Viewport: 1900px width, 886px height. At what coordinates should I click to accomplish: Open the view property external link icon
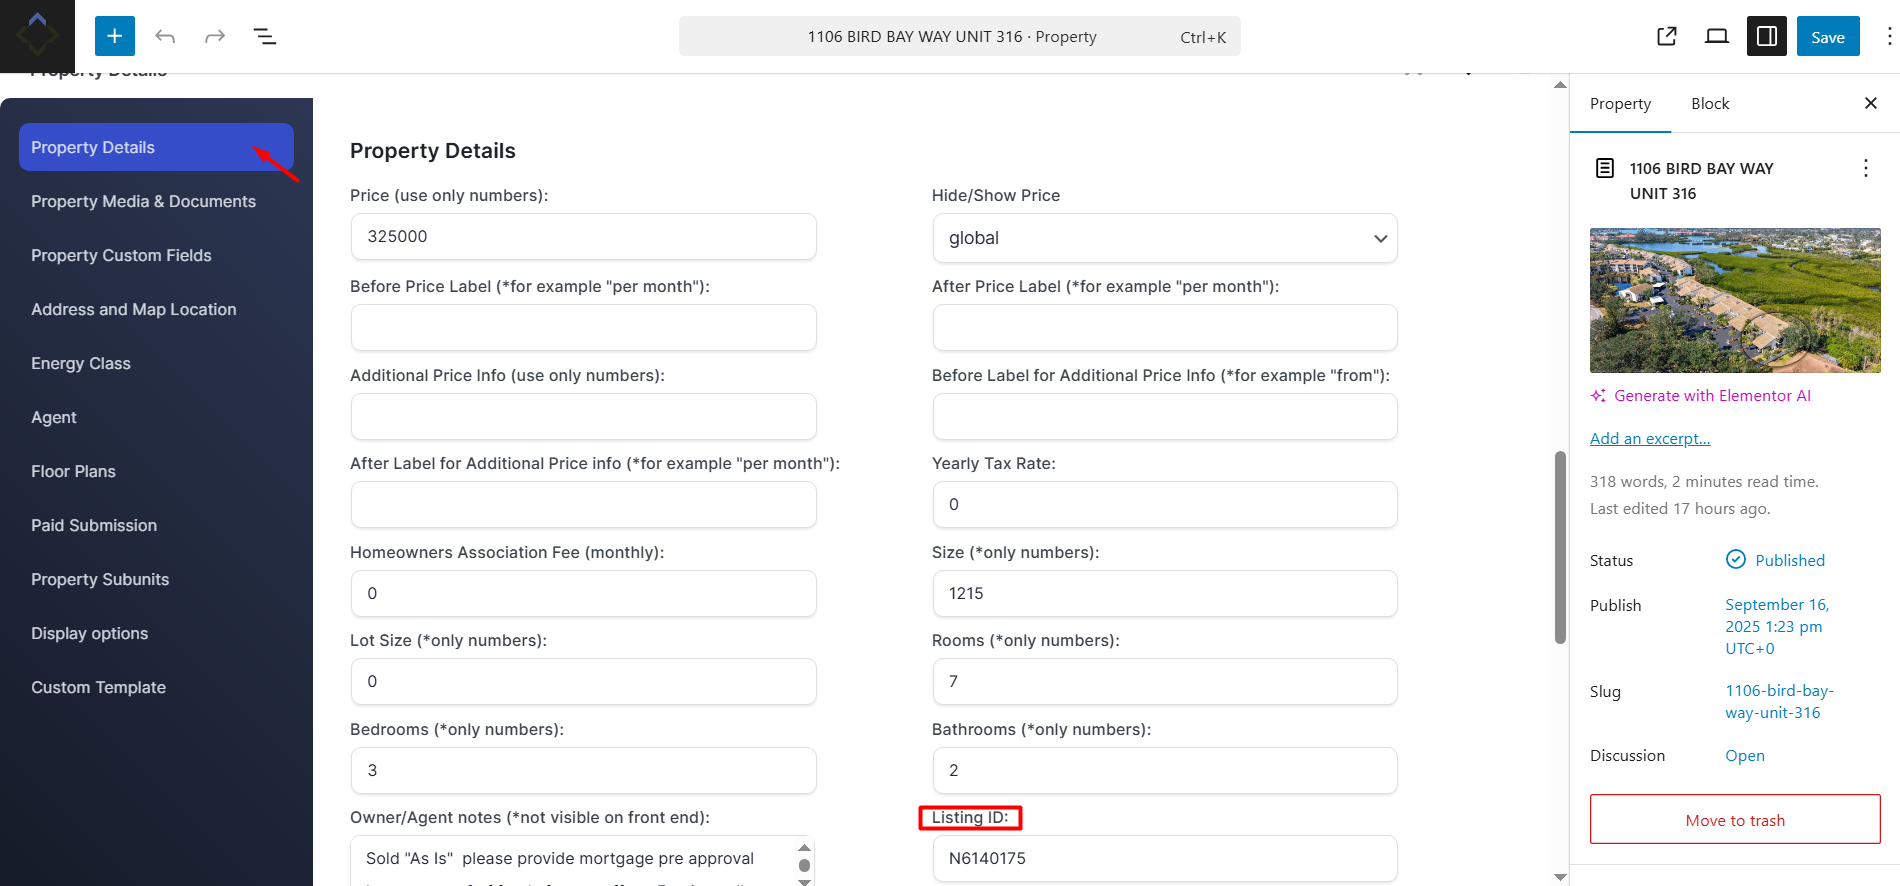[1666, 37]
